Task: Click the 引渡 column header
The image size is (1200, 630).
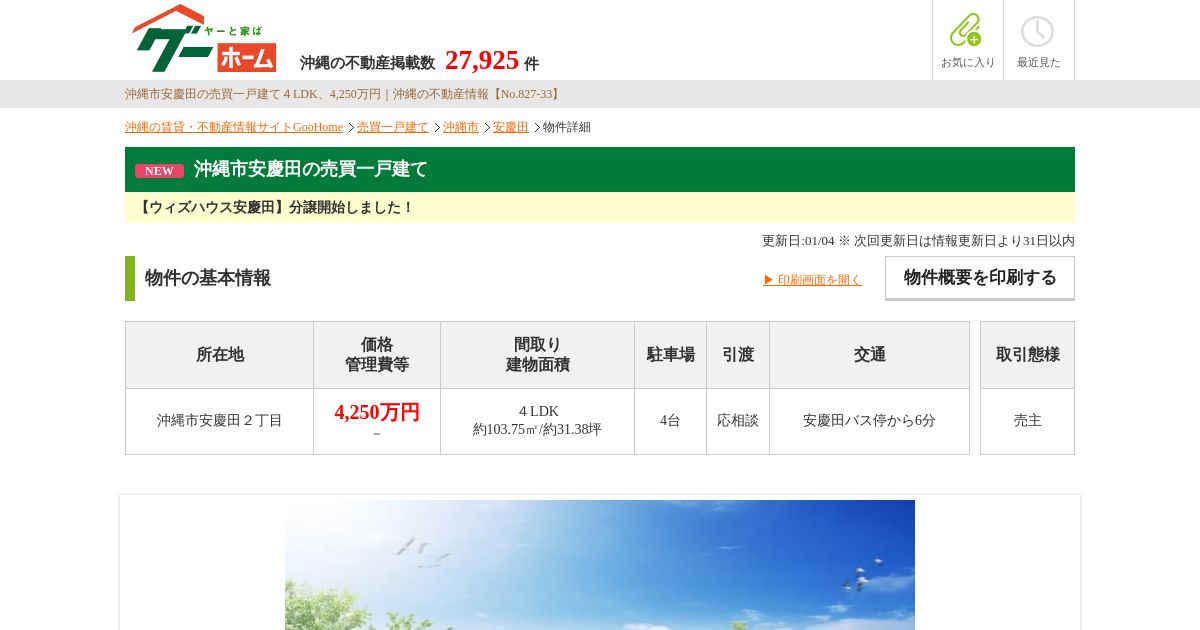Action: pyautogui.click(x=738, y=355)
